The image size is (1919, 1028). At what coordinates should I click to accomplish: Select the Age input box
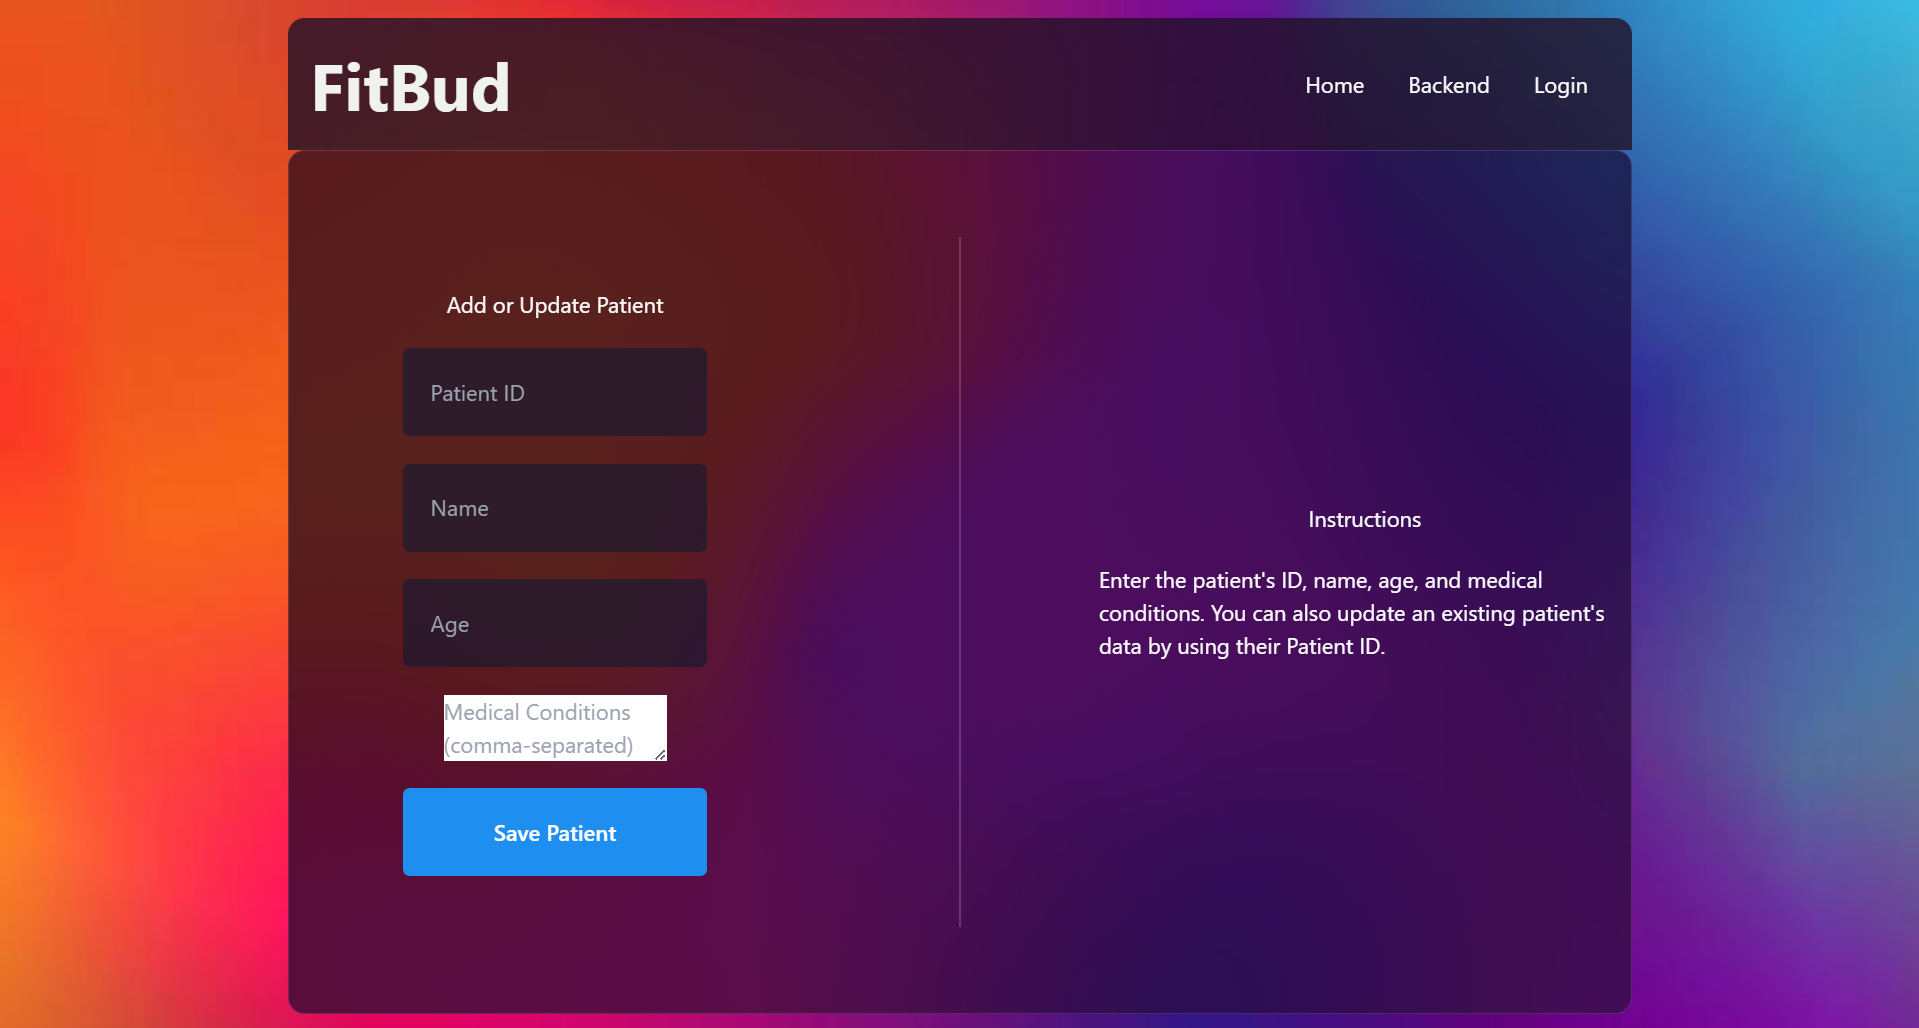554,624
